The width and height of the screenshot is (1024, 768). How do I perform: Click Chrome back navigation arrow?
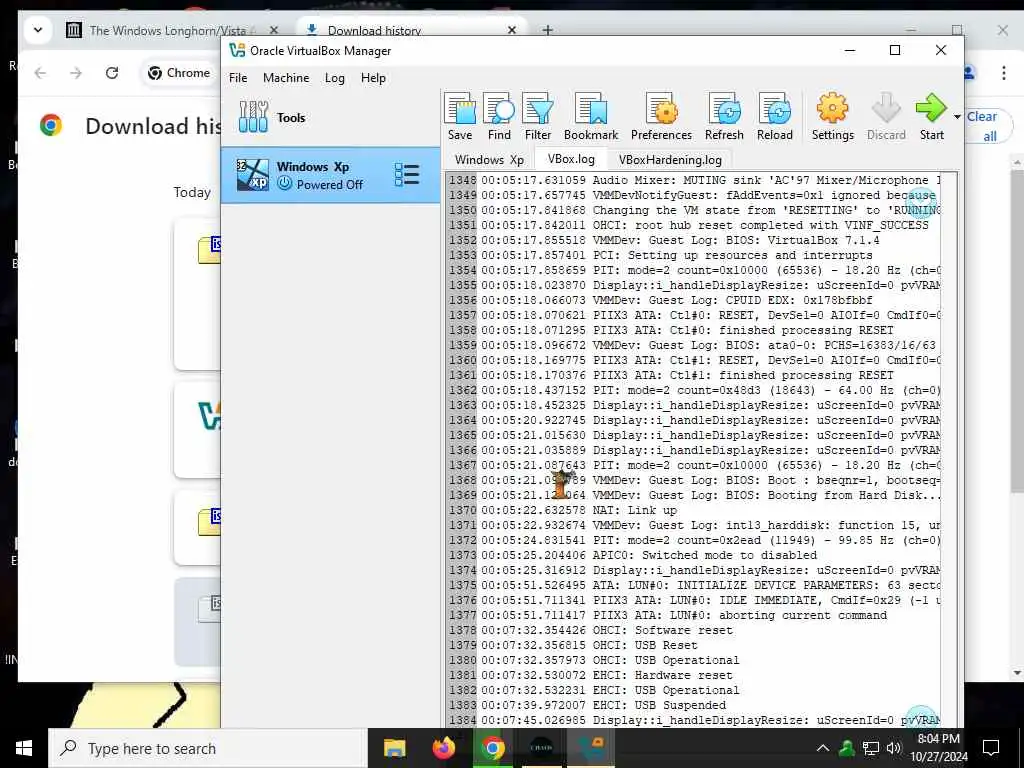(40, 72)
